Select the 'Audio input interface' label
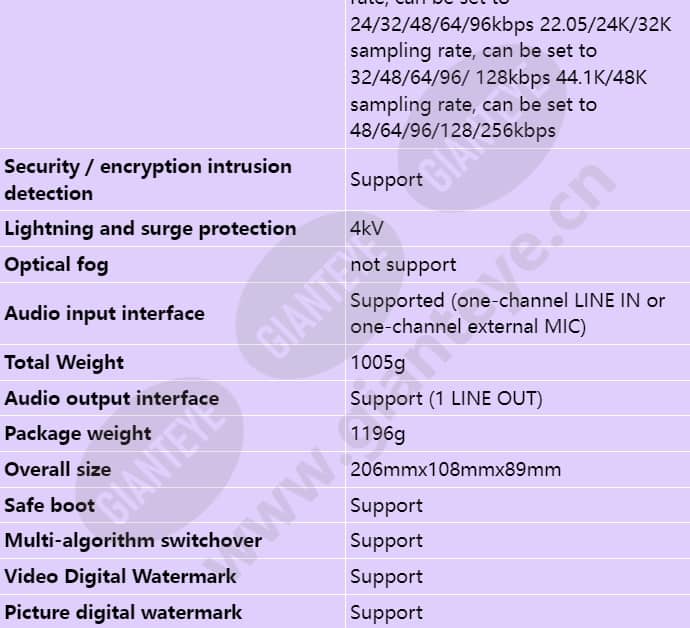 (x=104, y=313)
